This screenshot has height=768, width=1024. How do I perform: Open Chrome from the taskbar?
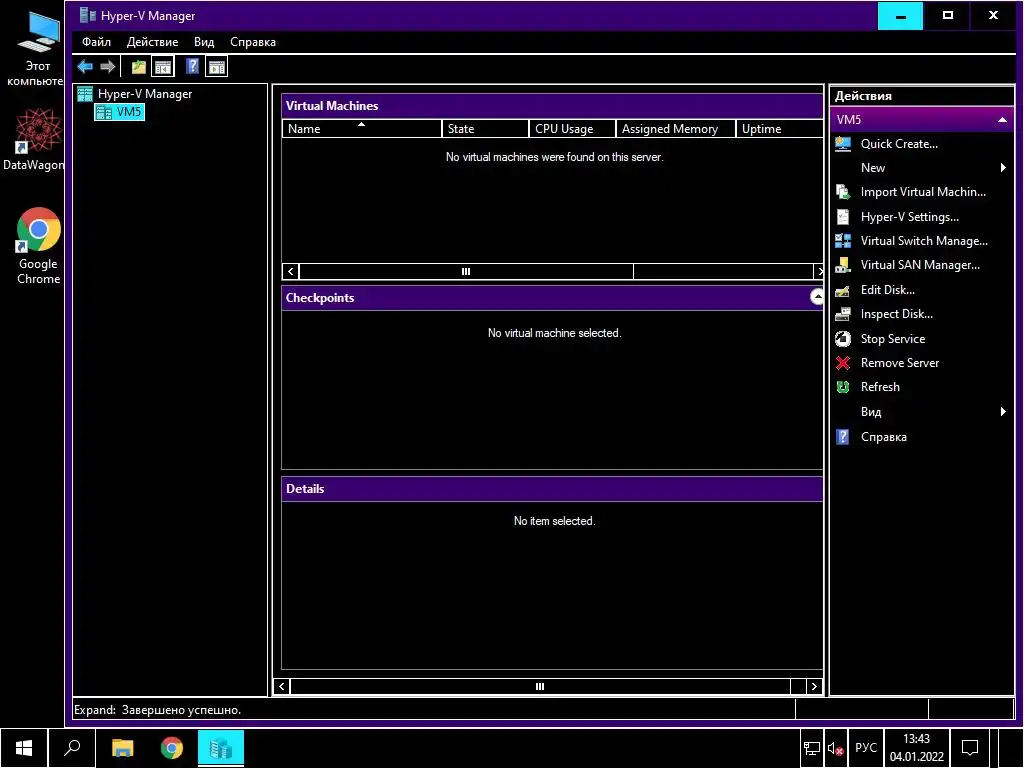click(172, 748)
